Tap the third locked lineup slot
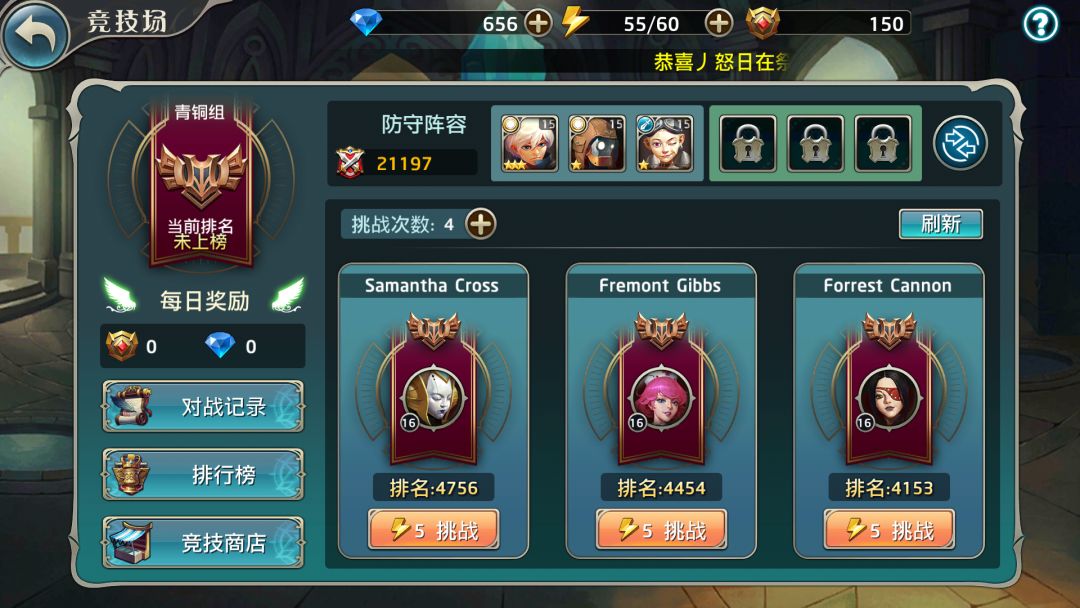 click(x=882, y=143)
